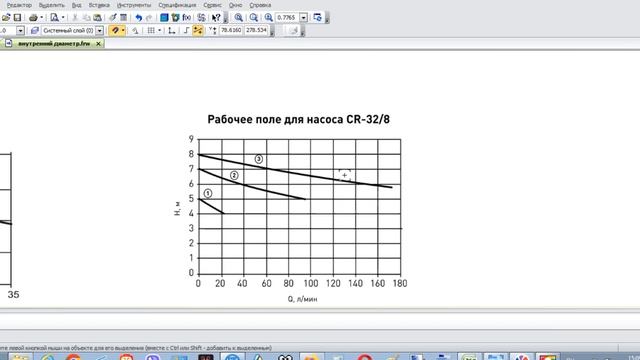Open the Вид menu

click(x=76, y=5)
